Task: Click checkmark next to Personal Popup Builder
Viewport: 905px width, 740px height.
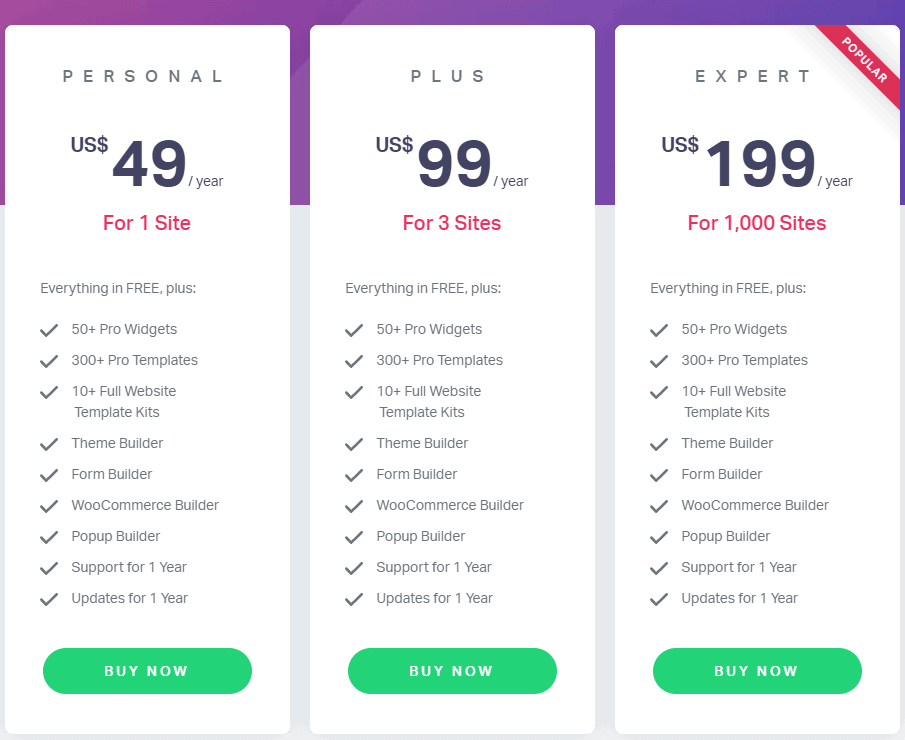Action: (x=49, y=537)
